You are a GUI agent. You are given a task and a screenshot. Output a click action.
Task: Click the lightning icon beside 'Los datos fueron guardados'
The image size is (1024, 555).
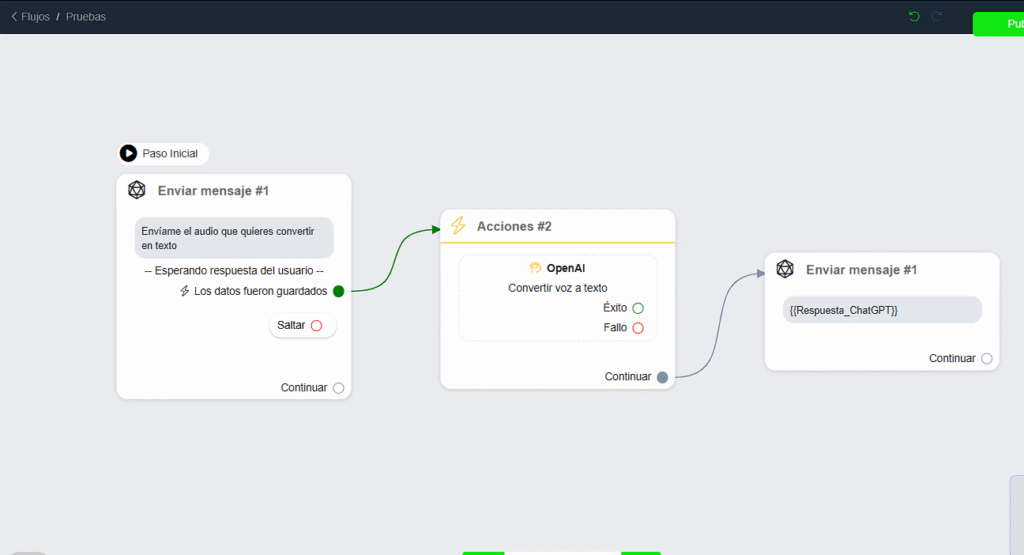(x=184, y=291)
